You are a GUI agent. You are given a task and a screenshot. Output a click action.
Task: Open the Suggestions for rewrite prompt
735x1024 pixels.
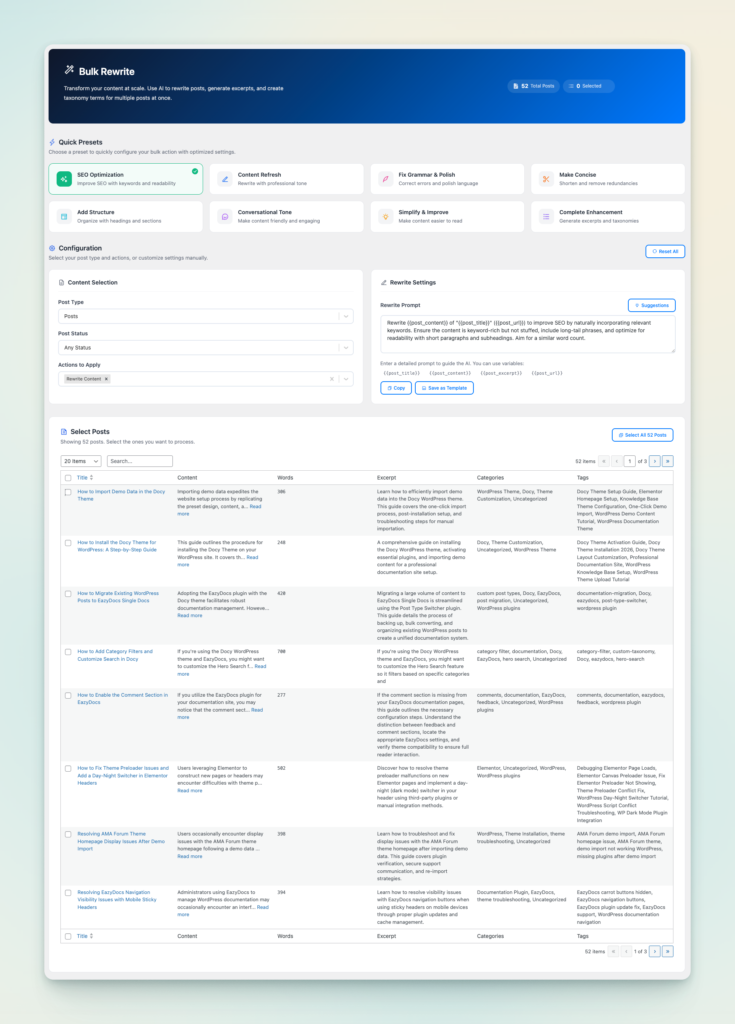[651, 305]
